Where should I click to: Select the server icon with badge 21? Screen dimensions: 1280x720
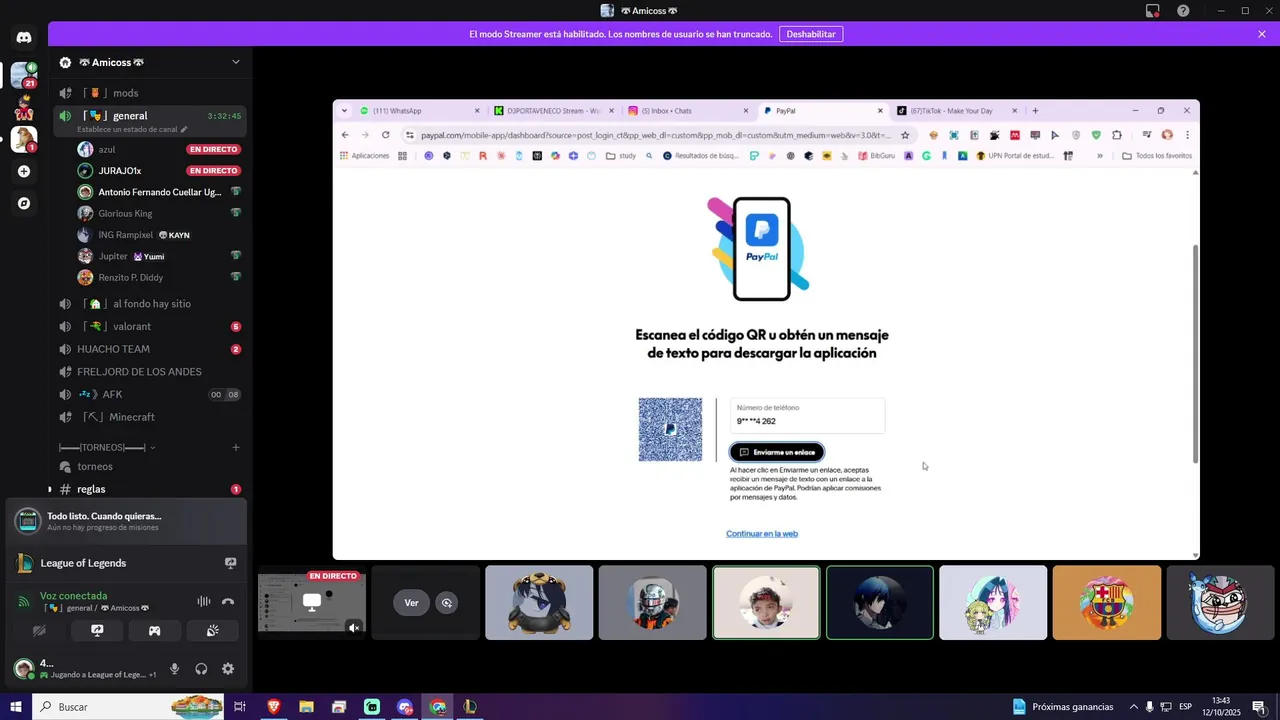click(x=24, y=75)
